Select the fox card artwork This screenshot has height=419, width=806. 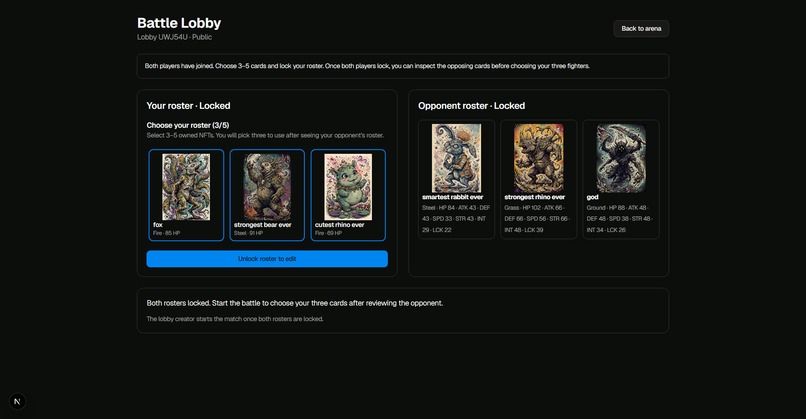(186, 187)
